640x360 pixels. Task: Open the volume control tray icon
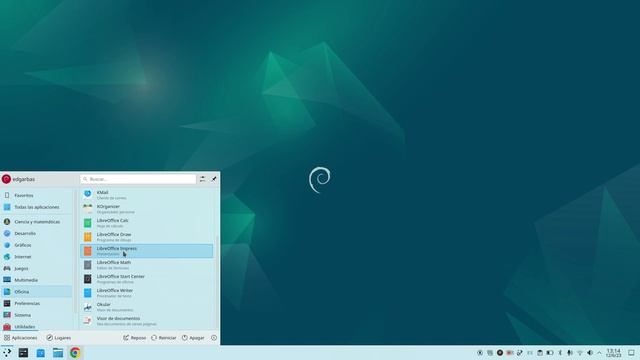click(x=590, y=353)
